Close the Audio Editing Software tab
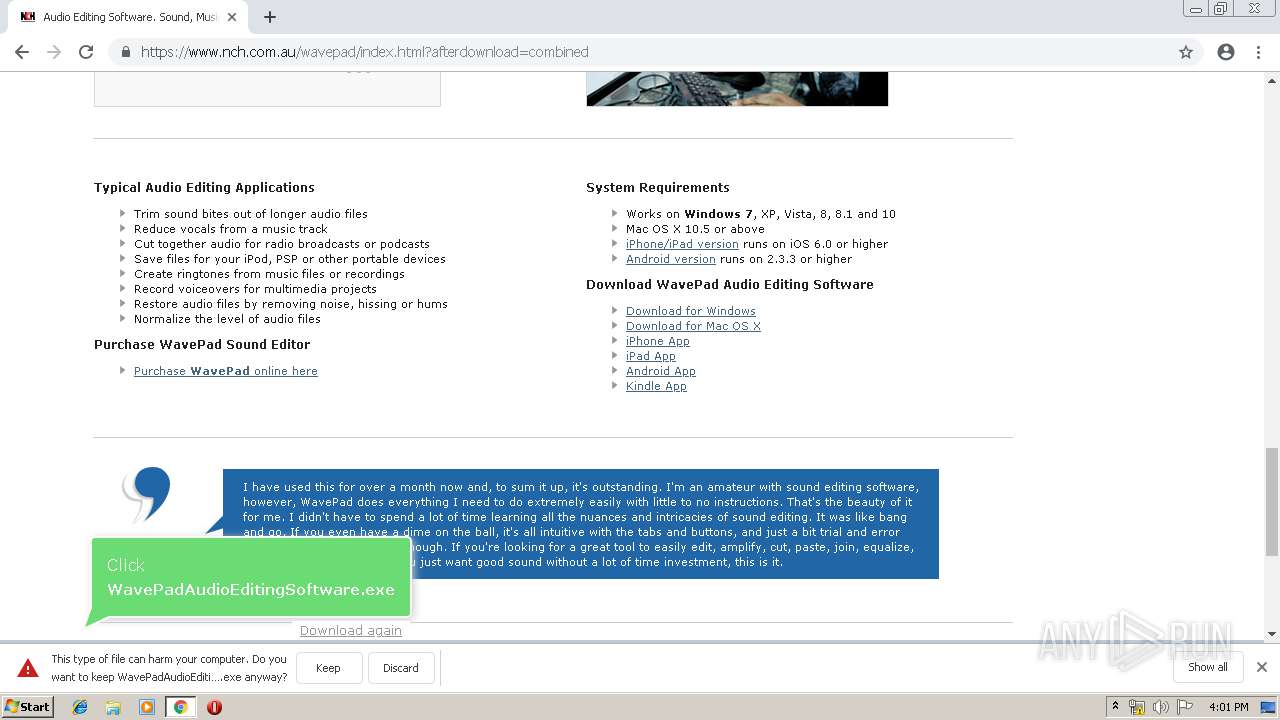Viewport: 1280px width, 720px height. 232,17
